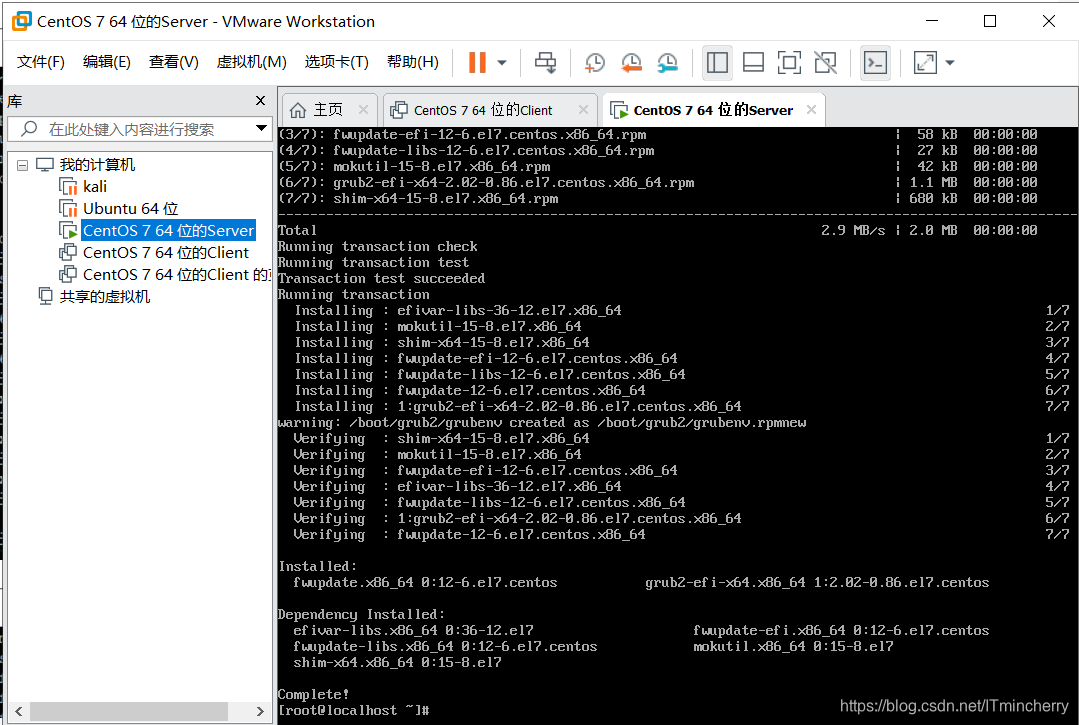This screenshot has height=725, width=1079.
Task: Open the 查看(V) menu
Action: click(173, 62)
